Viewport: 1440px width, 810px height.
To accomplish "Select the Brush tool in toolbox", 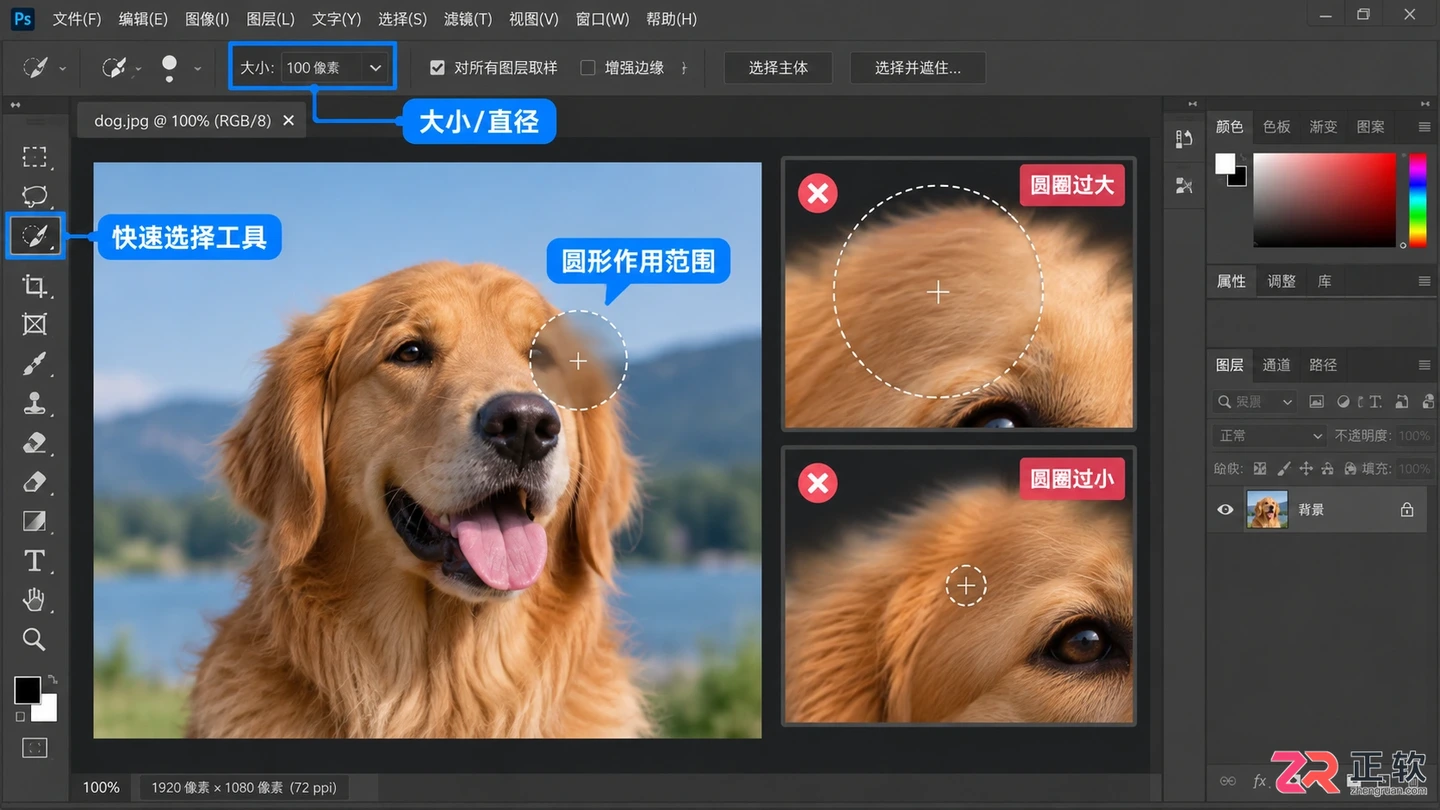I will [35, 363].
